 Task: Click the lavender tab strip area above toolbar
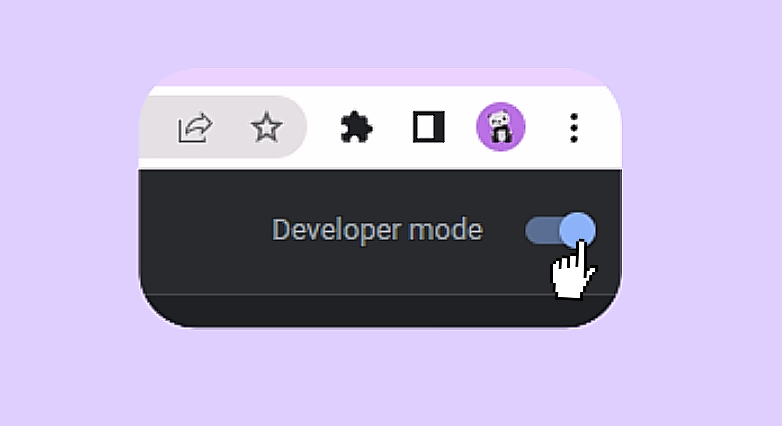[x=380, y=77]
